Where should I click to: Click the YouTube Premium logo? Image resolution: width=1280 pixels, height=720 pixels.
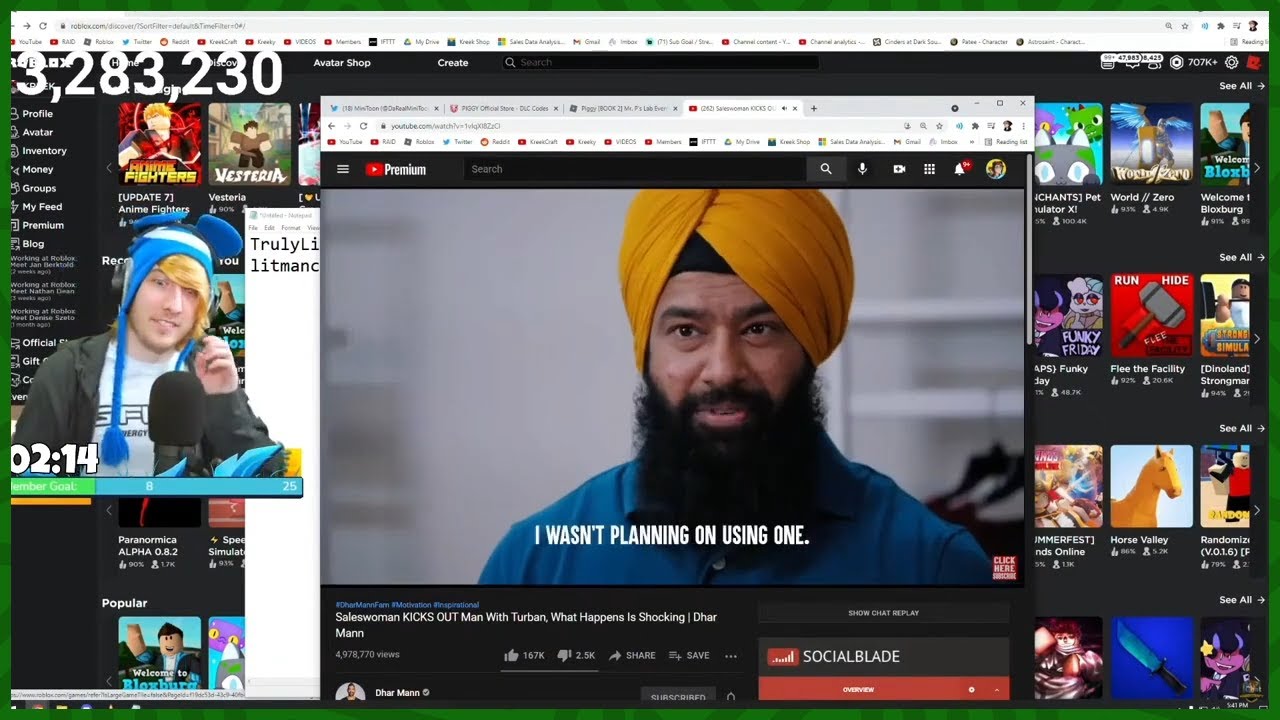pyautogui.click(x=396, y=169)
